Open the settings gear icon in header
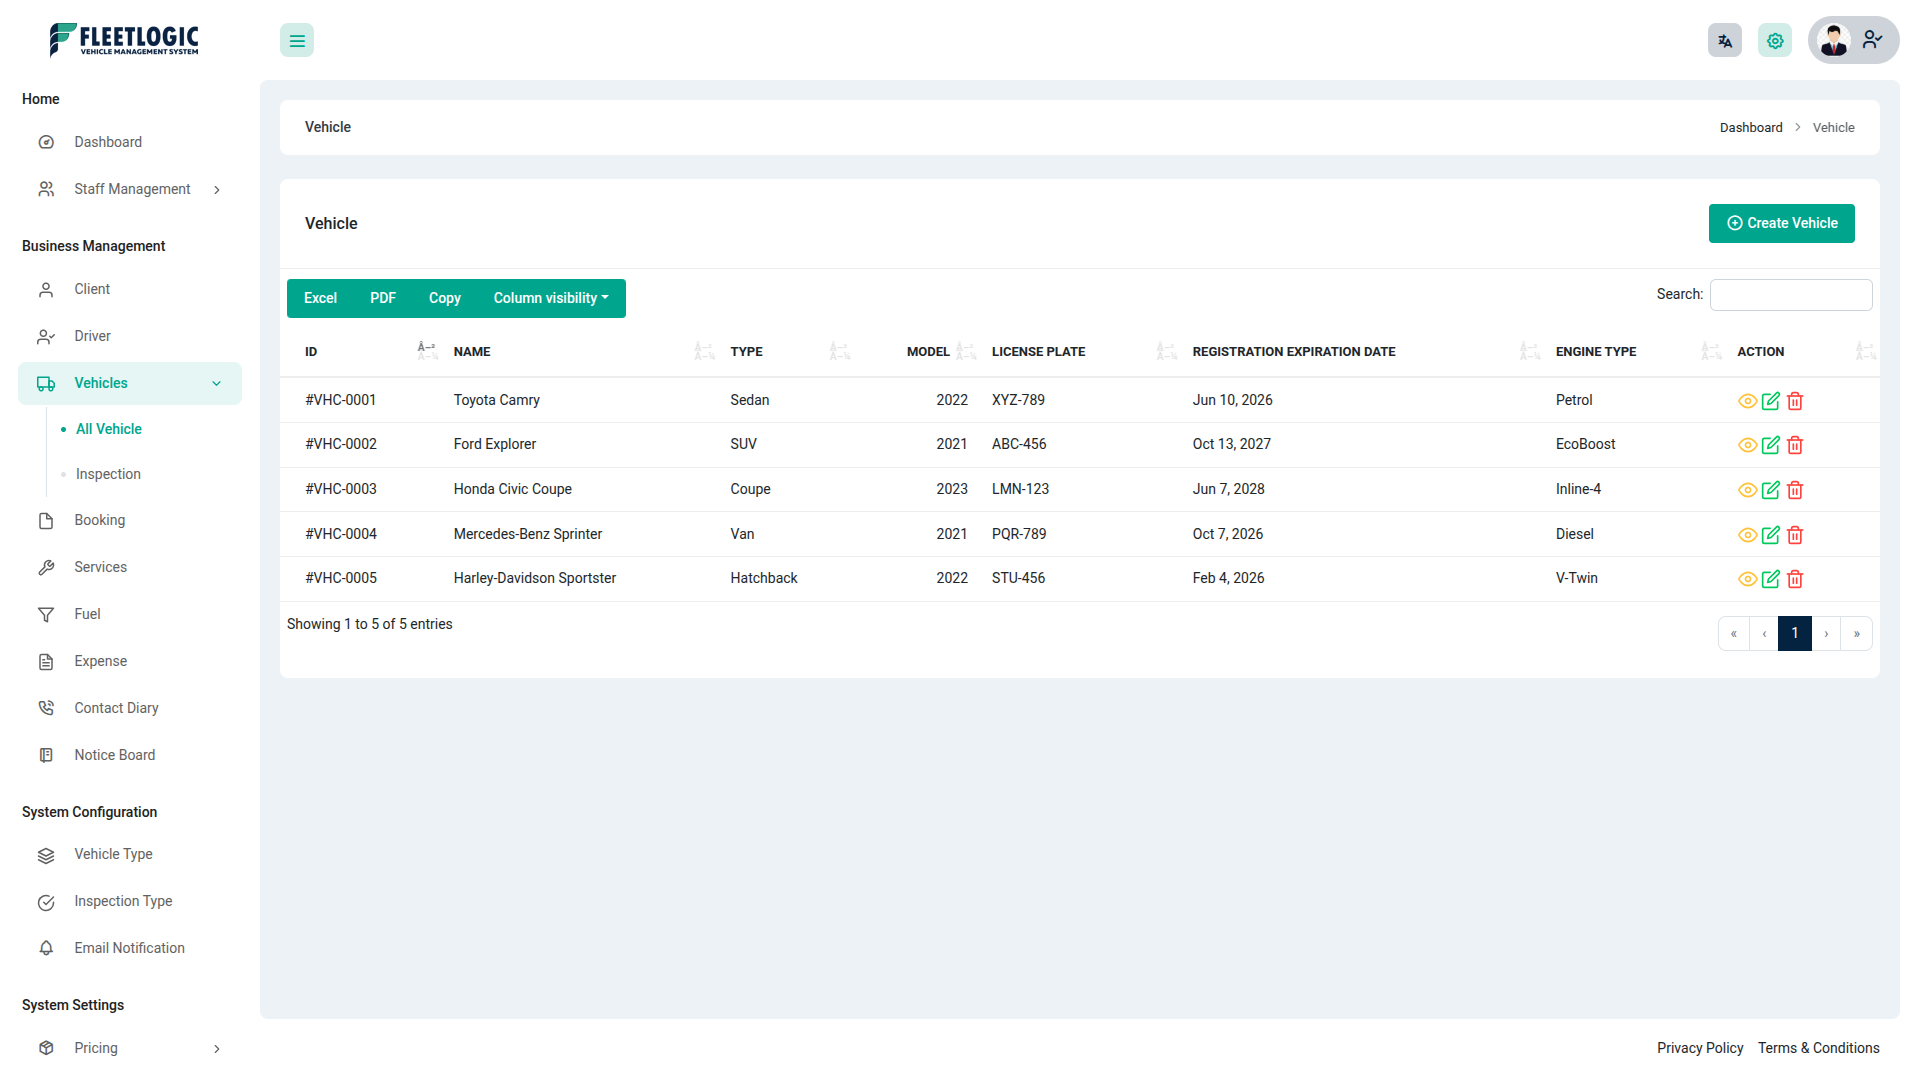 click(1775, 41)
